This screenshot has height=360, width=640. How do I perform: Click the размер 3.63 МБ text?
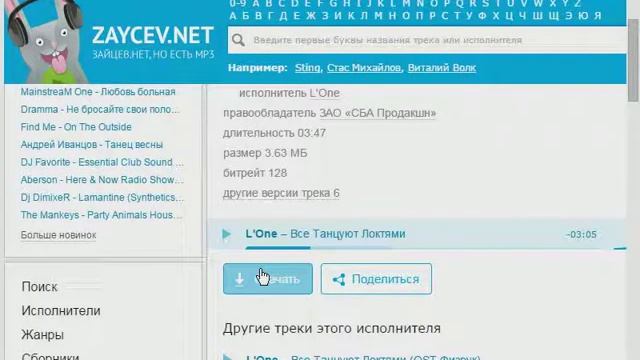(x=265, y=153)
